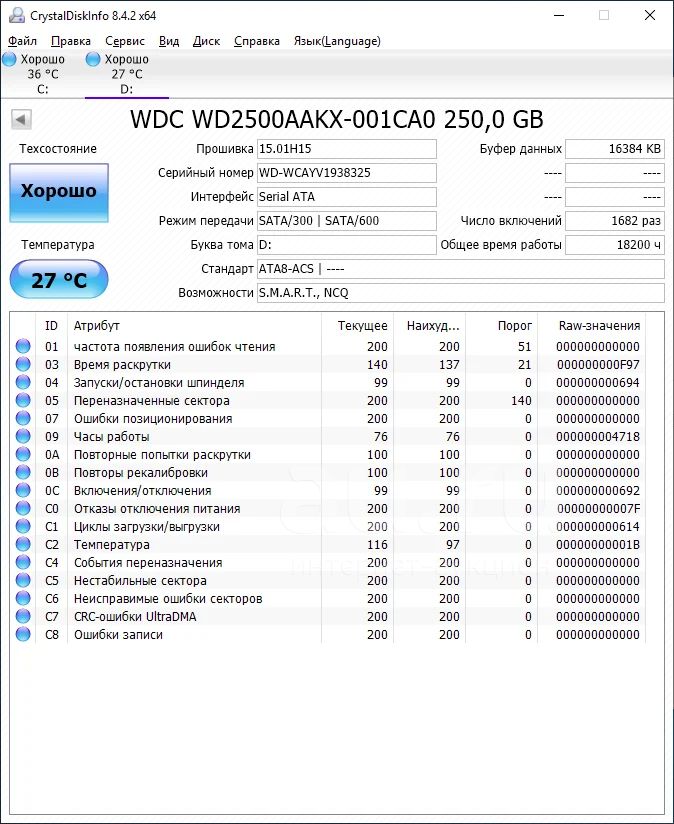Click status orb of attribute C2 Температура
674x824 pixels.
point(23,544)
